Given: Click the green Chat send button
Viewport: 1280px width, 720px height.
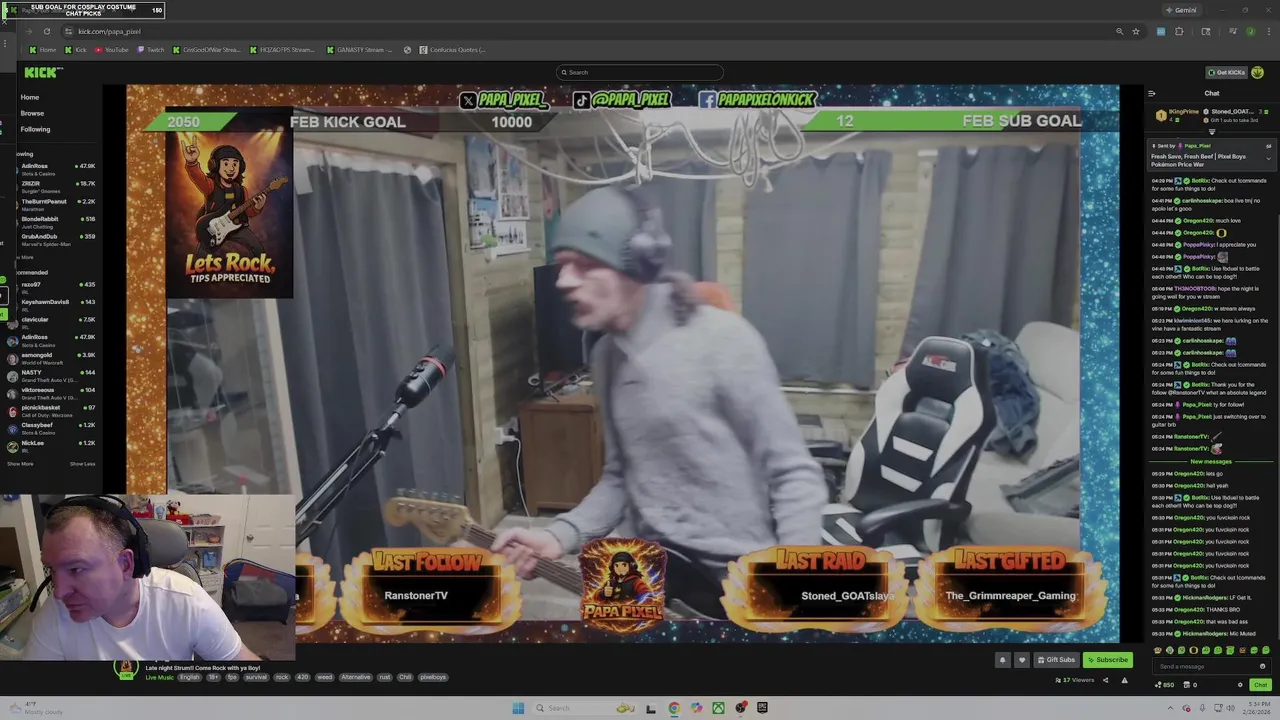Looking at the screenshot, I should tap(1260, 685).
